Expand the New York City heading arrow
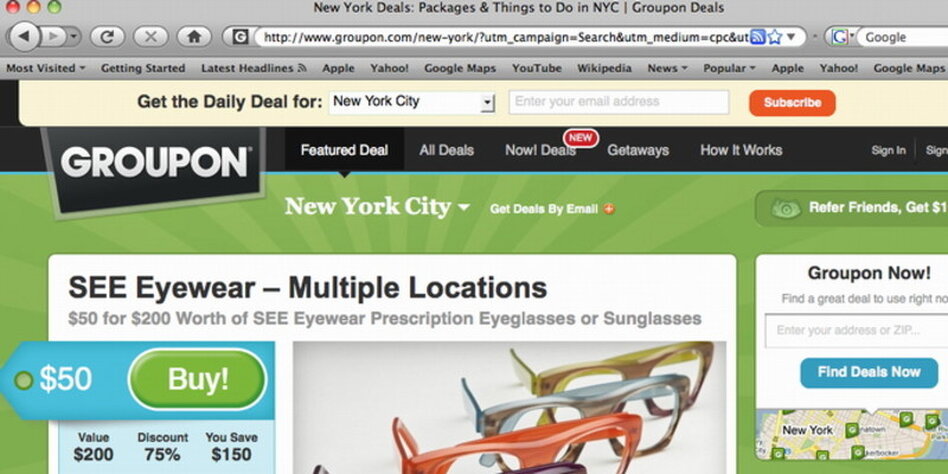Image resolution: width=948 pixels, height=474 pixels. tap(464, 207)
